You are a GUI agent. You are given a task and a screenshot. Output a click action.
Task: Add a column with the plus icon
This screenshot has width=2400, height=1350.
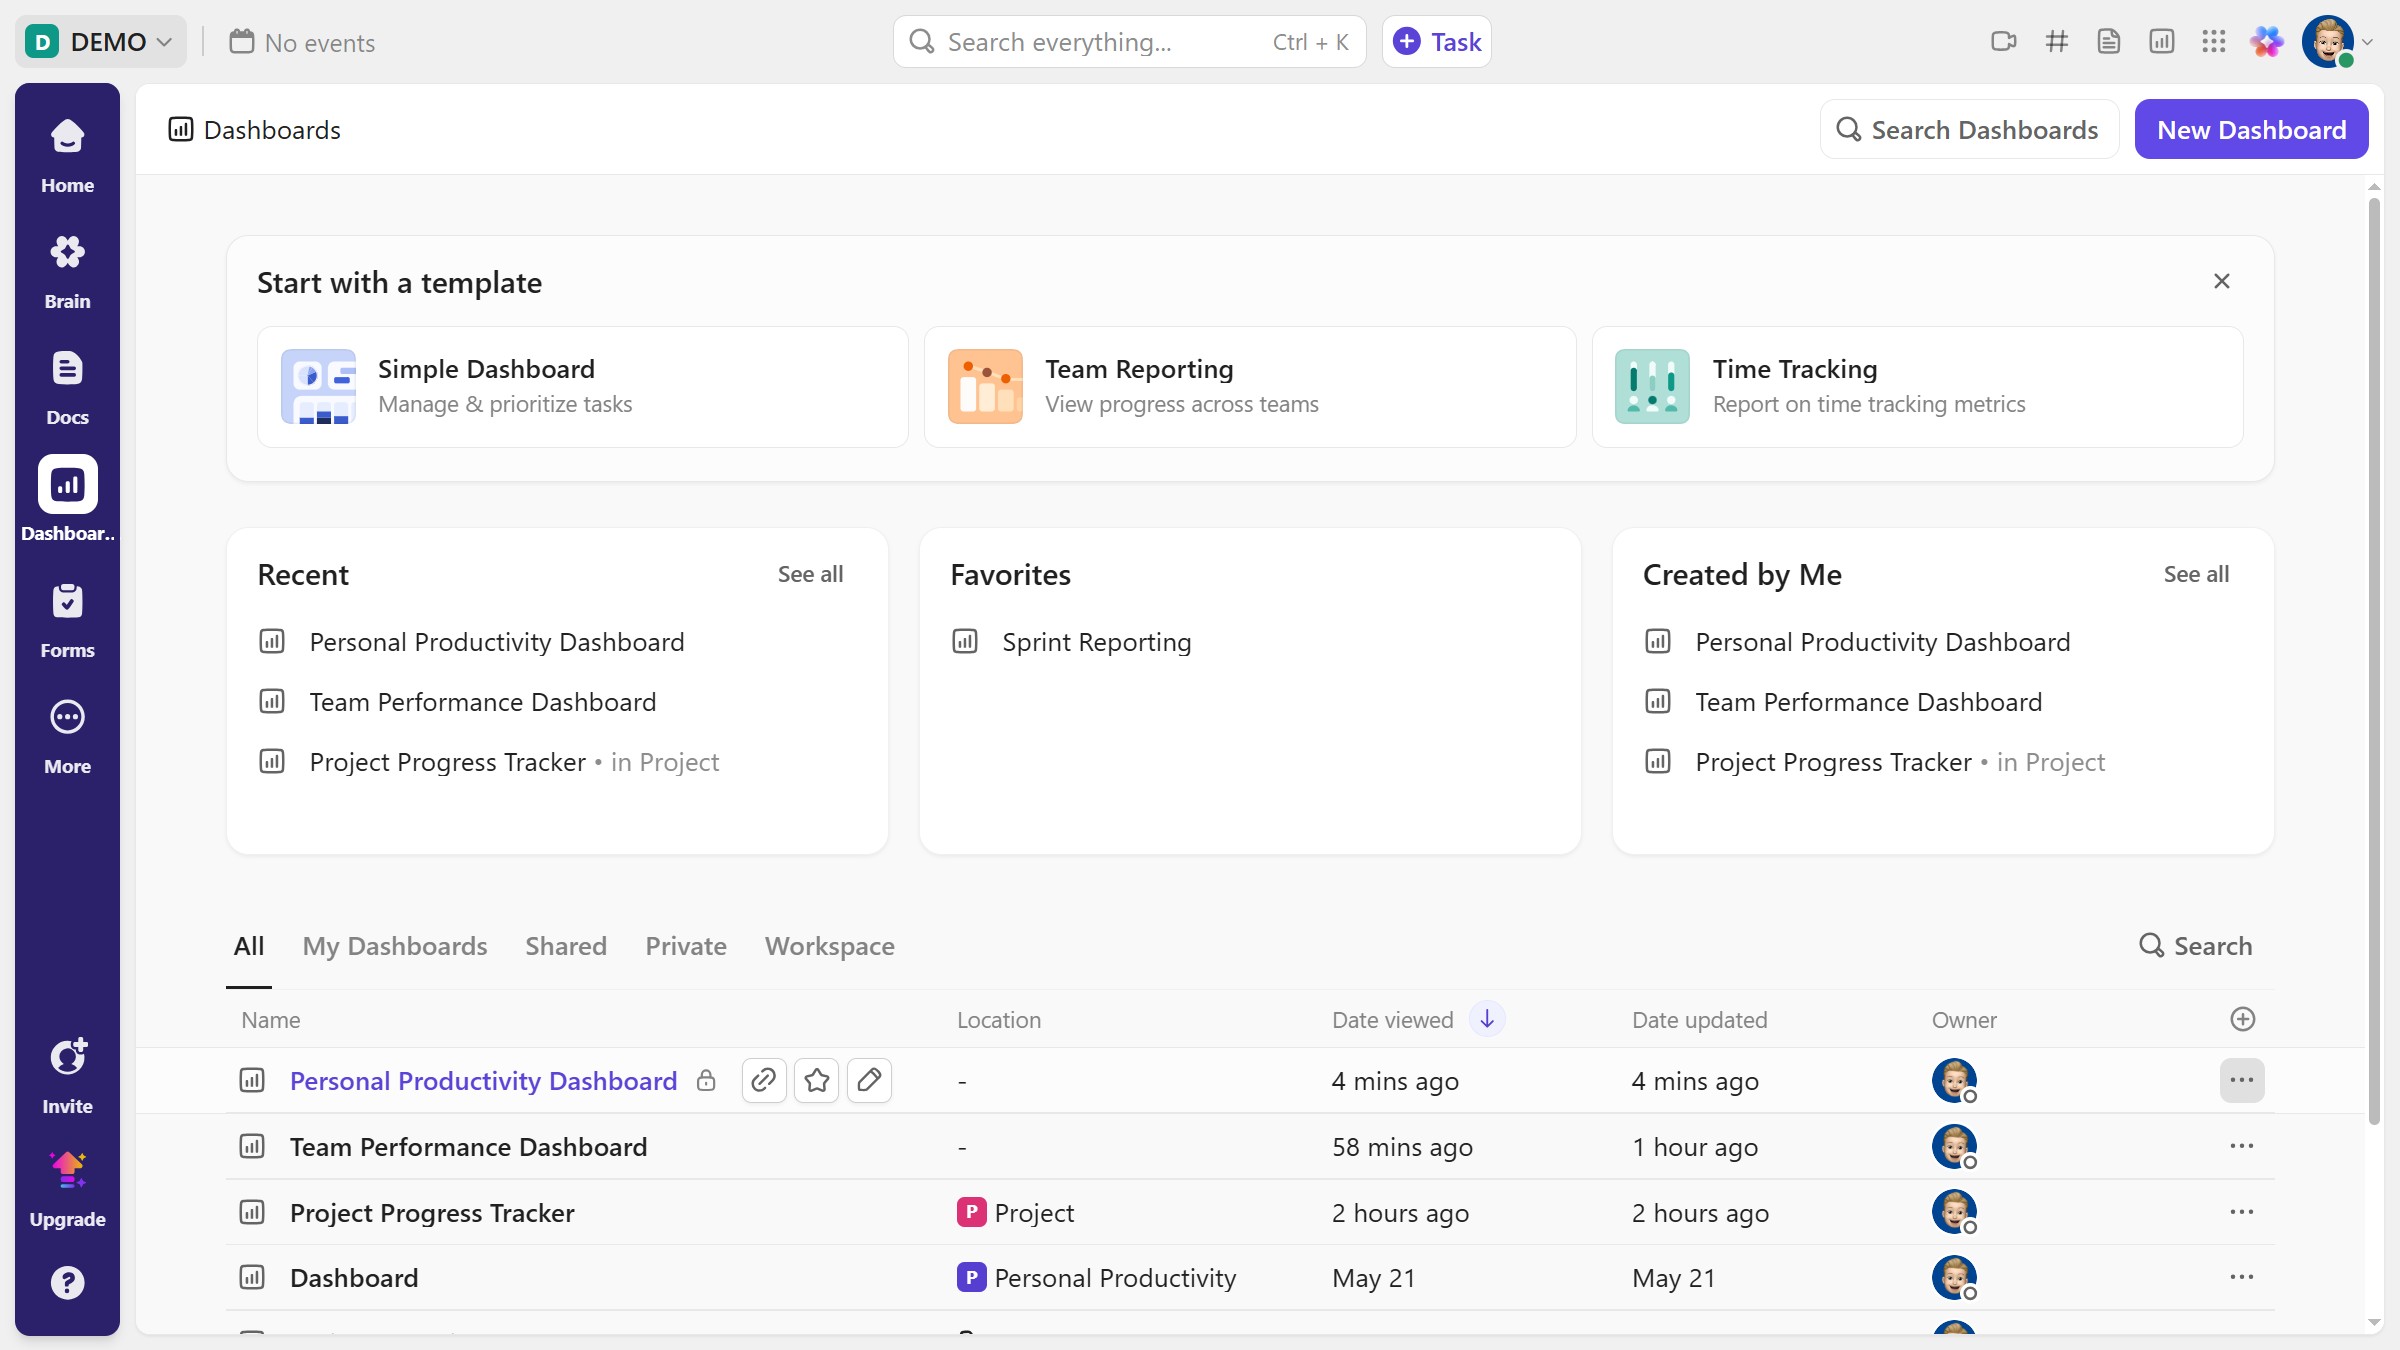pyautogui.click(x=2243, y=1019)
